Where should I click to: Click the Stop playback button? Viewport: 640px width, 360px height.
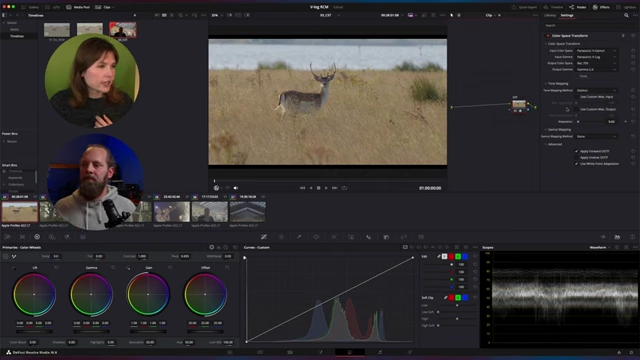(x=318, y=188)
